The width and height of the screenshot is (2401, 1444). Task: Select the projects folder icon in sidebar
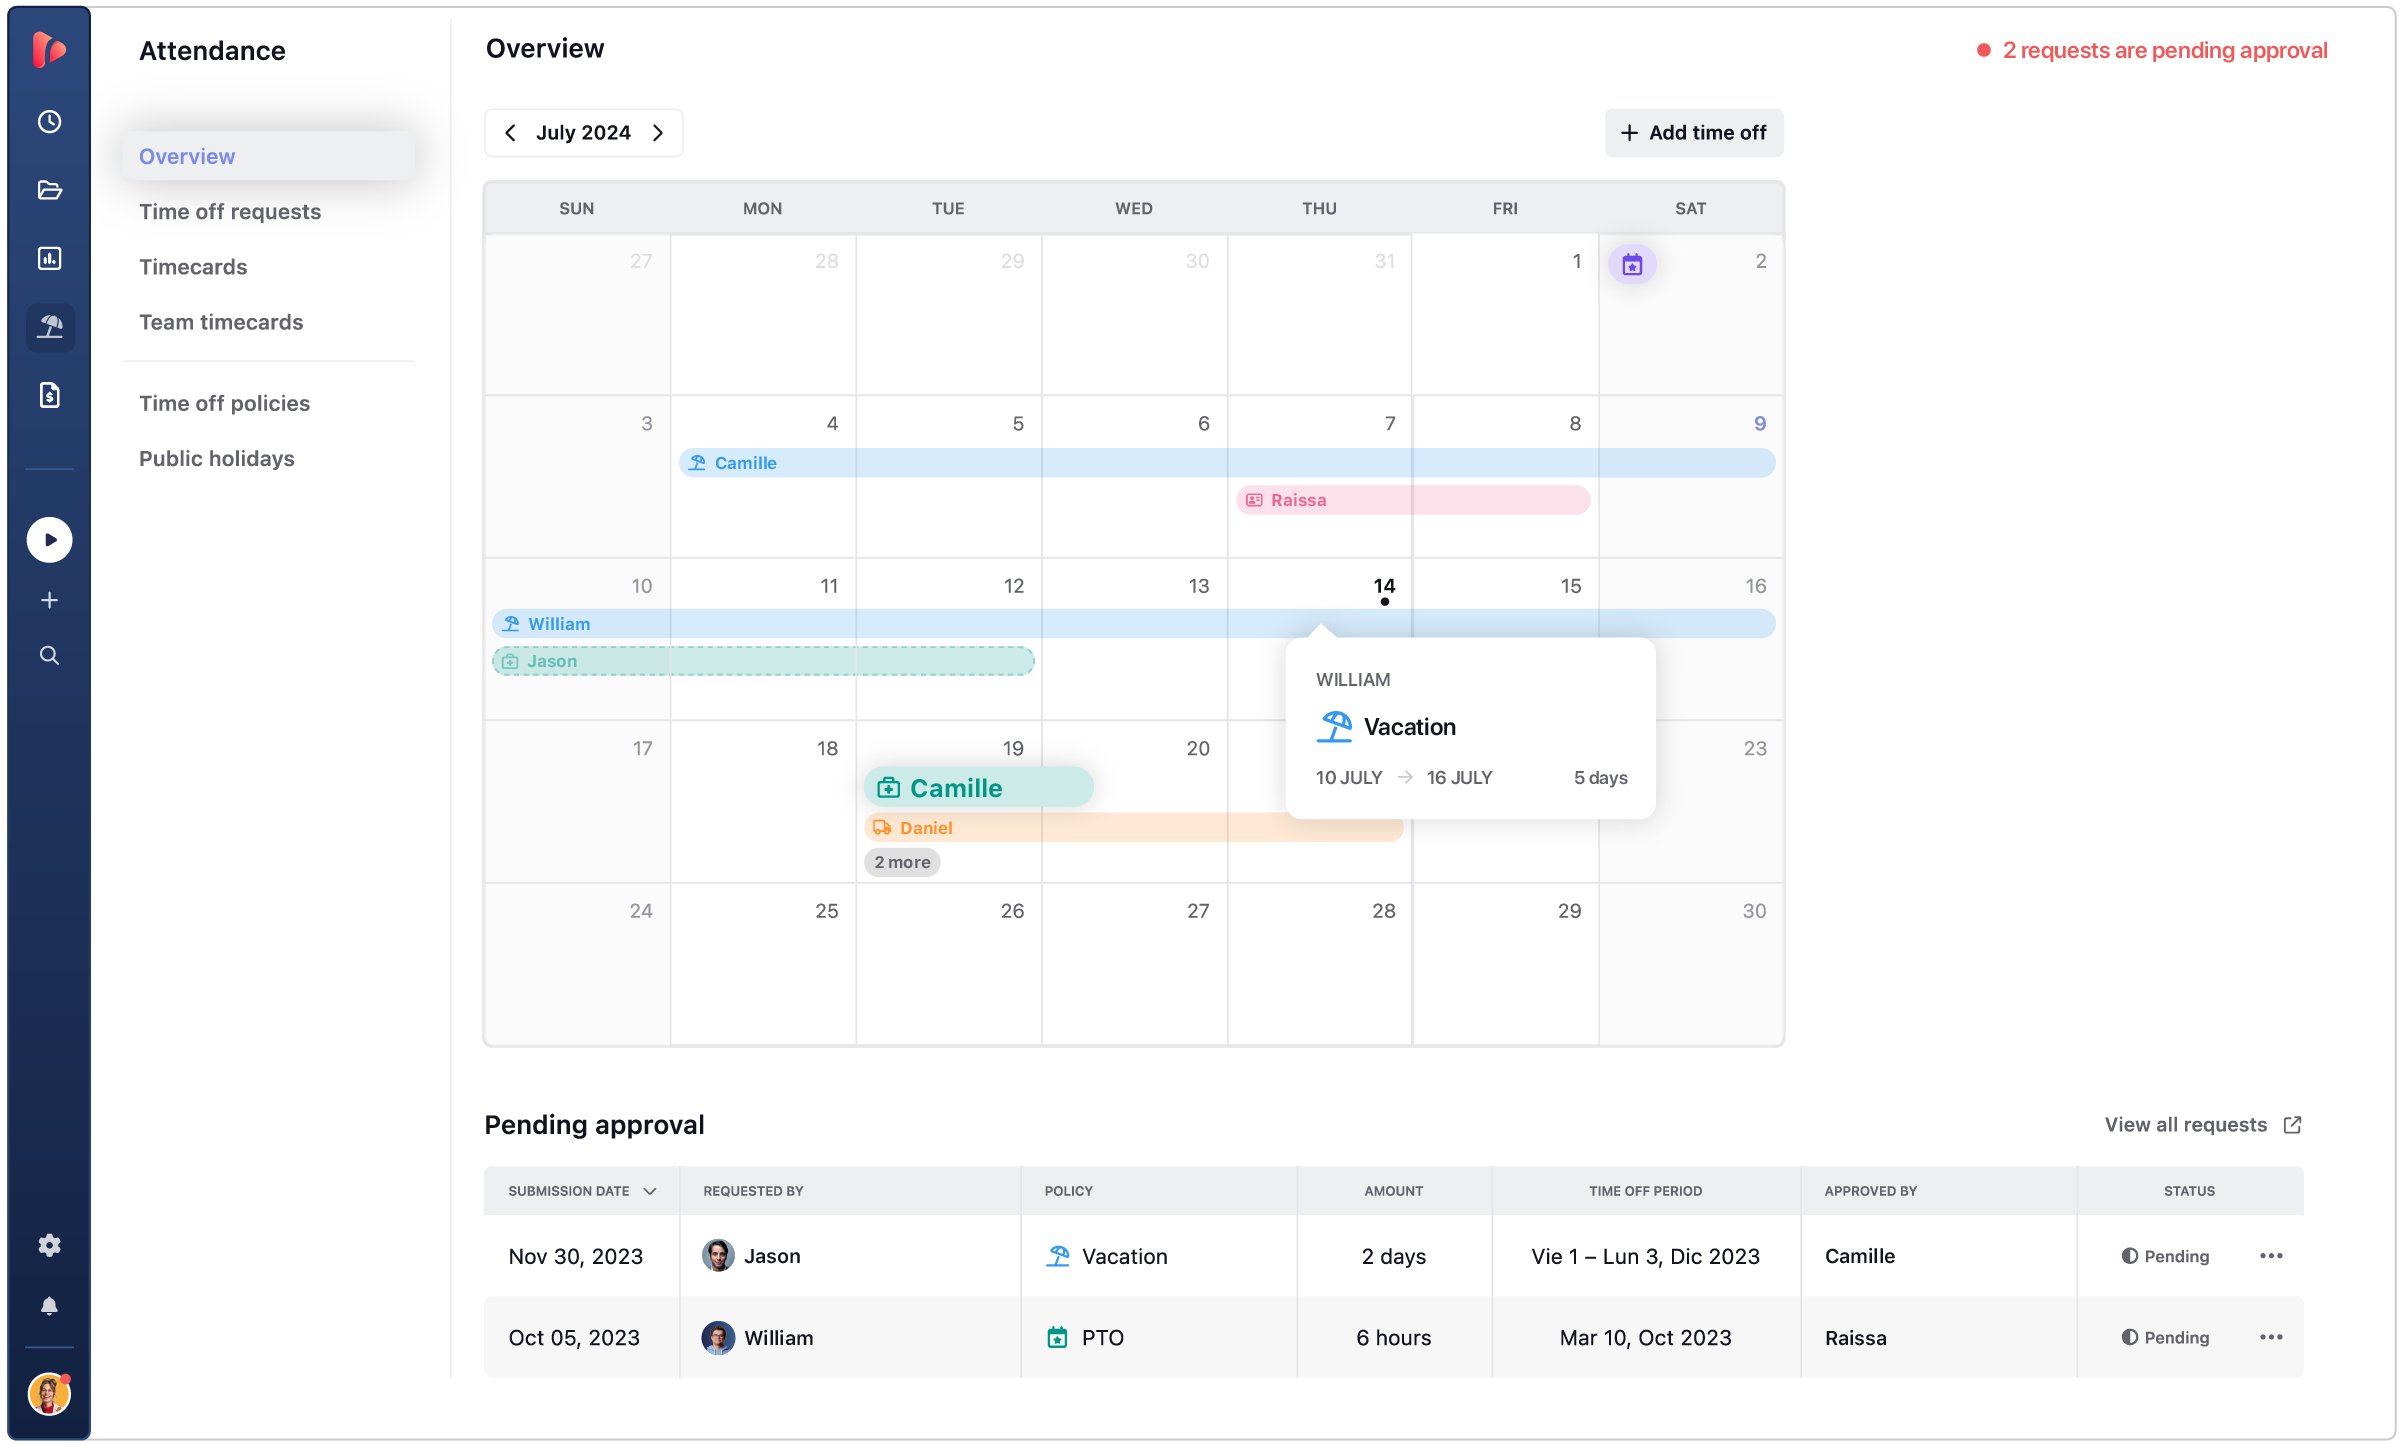(49, 190)
